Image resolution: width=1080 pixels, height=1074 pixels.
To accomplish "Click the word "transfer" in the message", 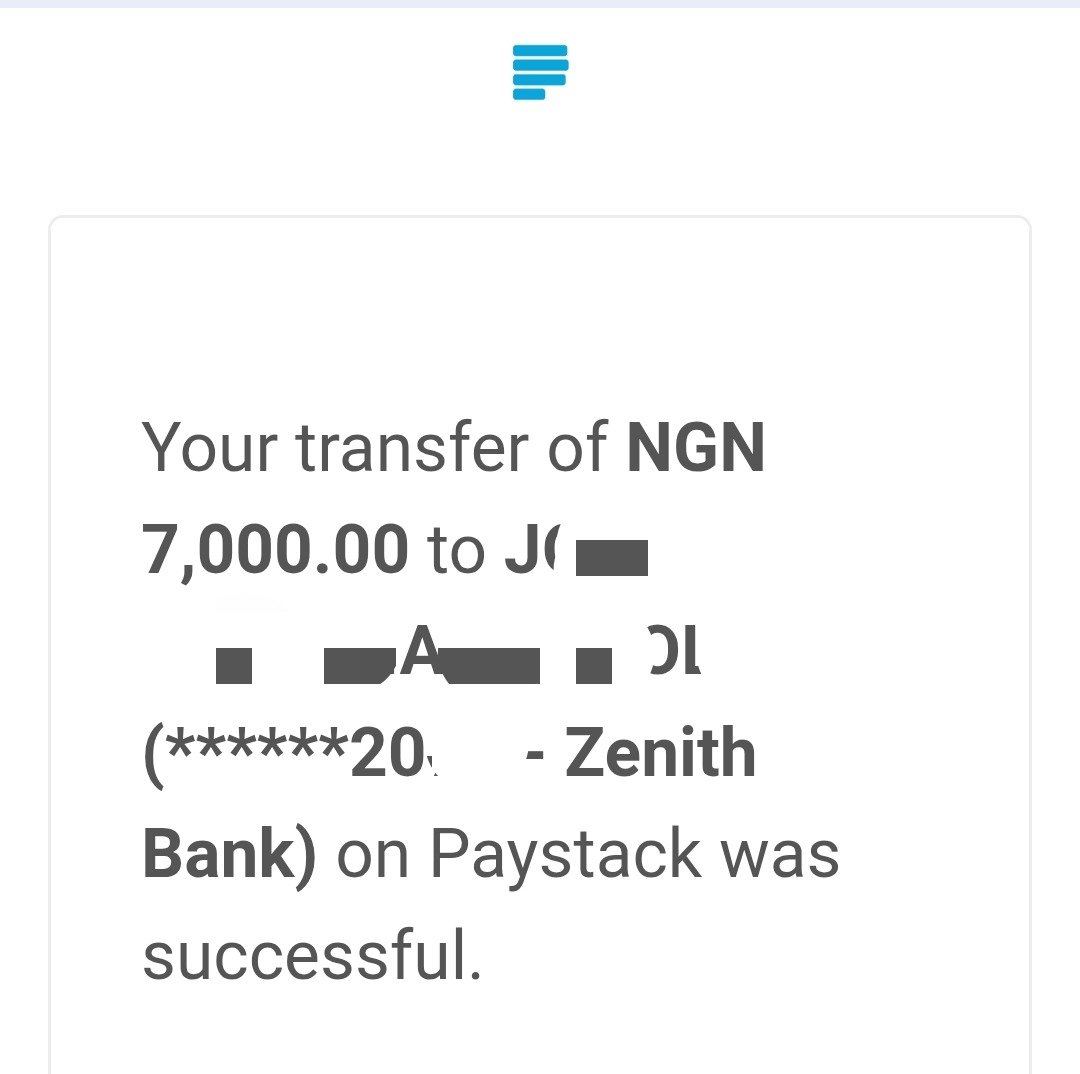I will pos(413,448).
